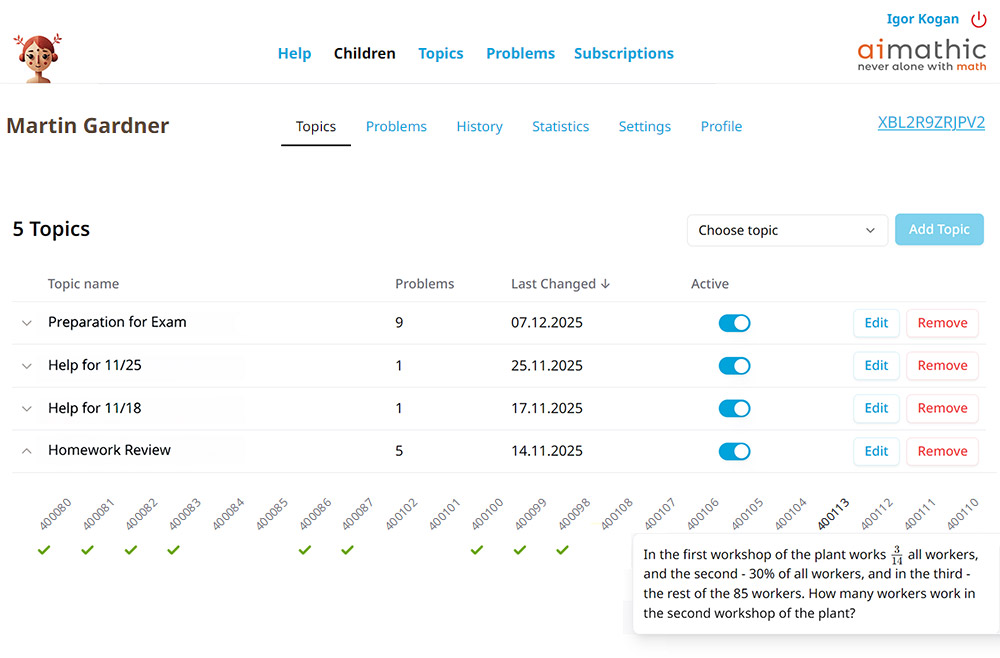
Task: Open the Choose topic dropdown
Action: [x=787, y=230]
